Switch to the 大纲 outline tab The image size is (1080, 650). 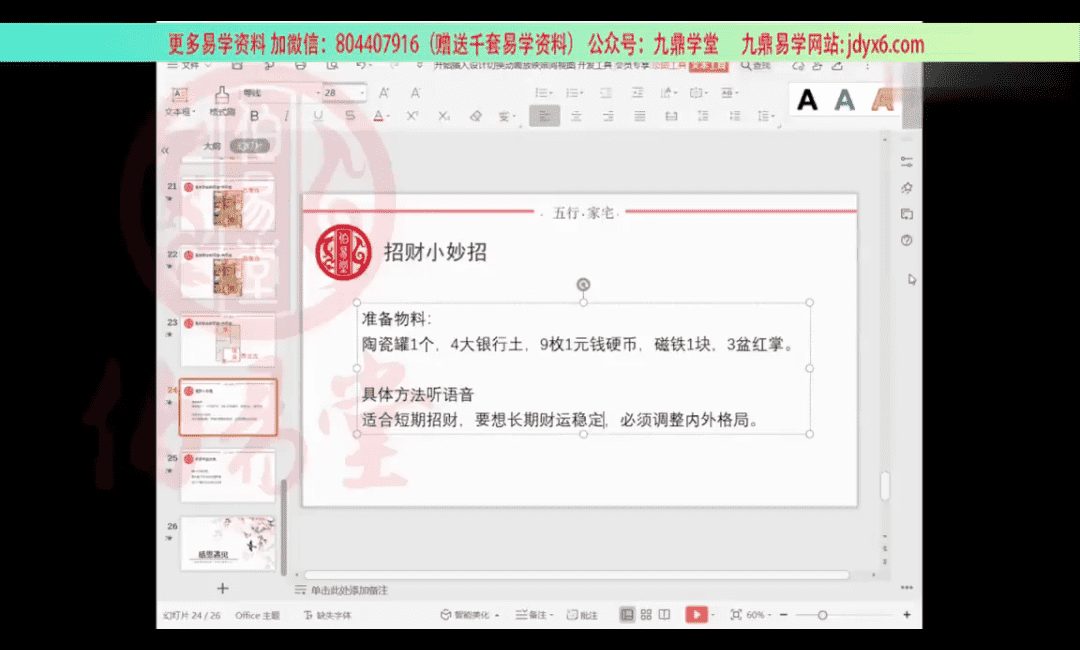tap(212, 146)
